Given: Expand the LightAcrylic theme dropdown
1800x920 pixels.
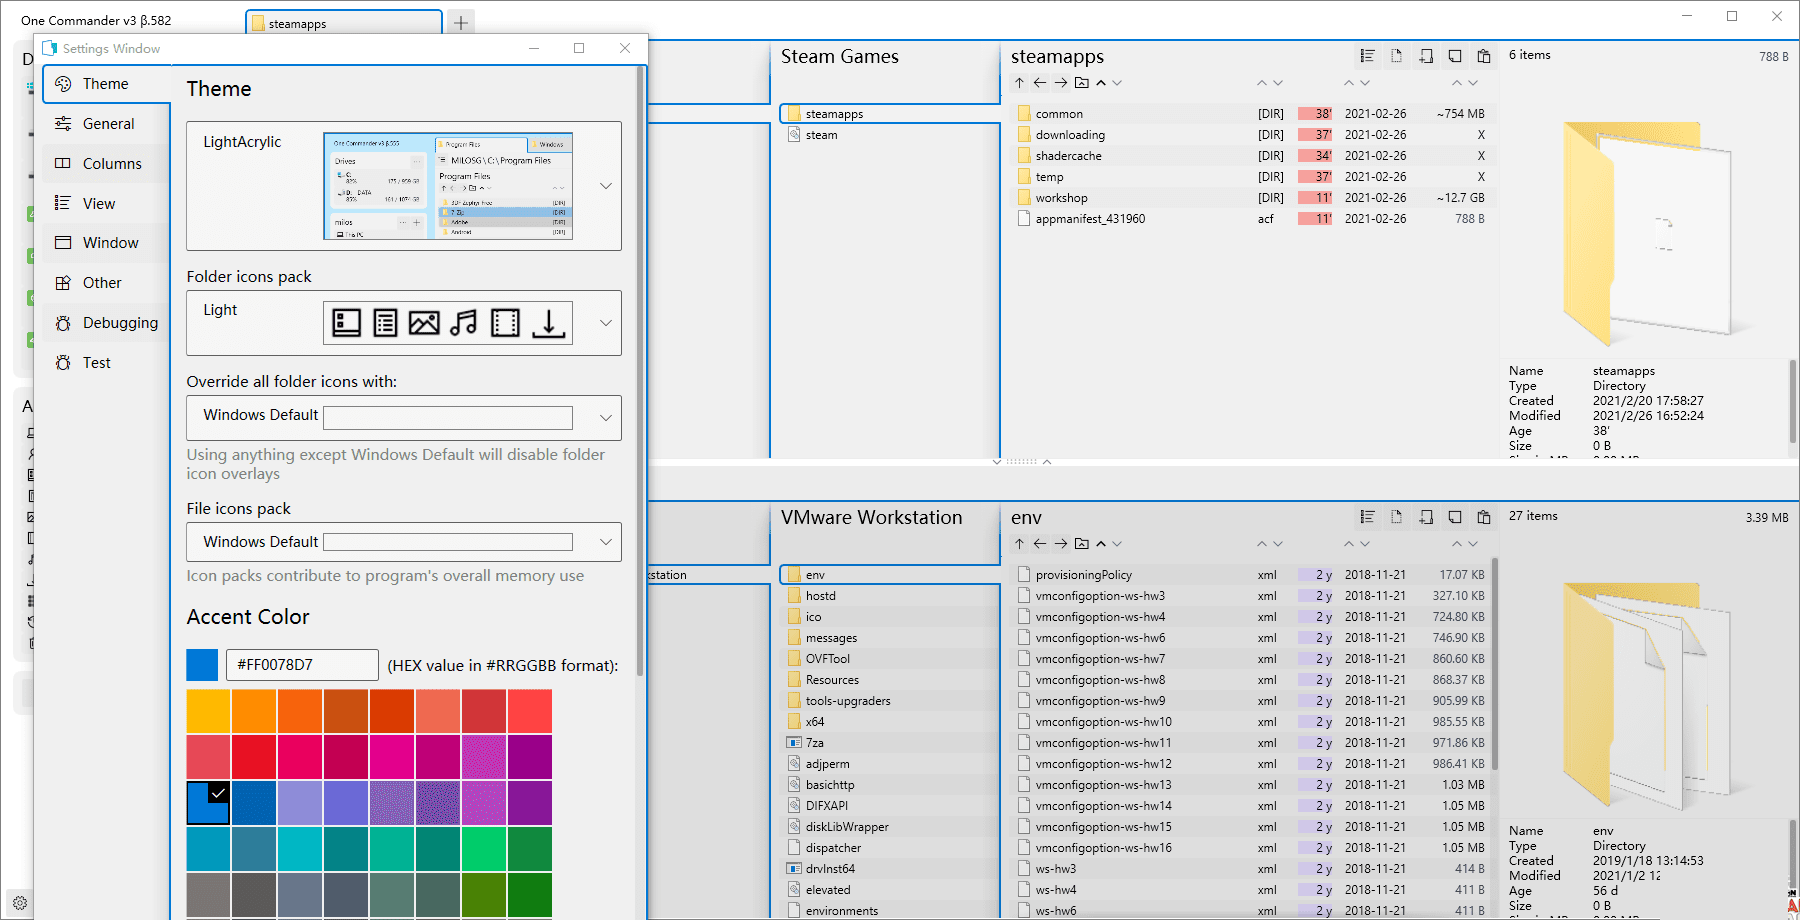Looking at the screenshot, I should [605, 186].
